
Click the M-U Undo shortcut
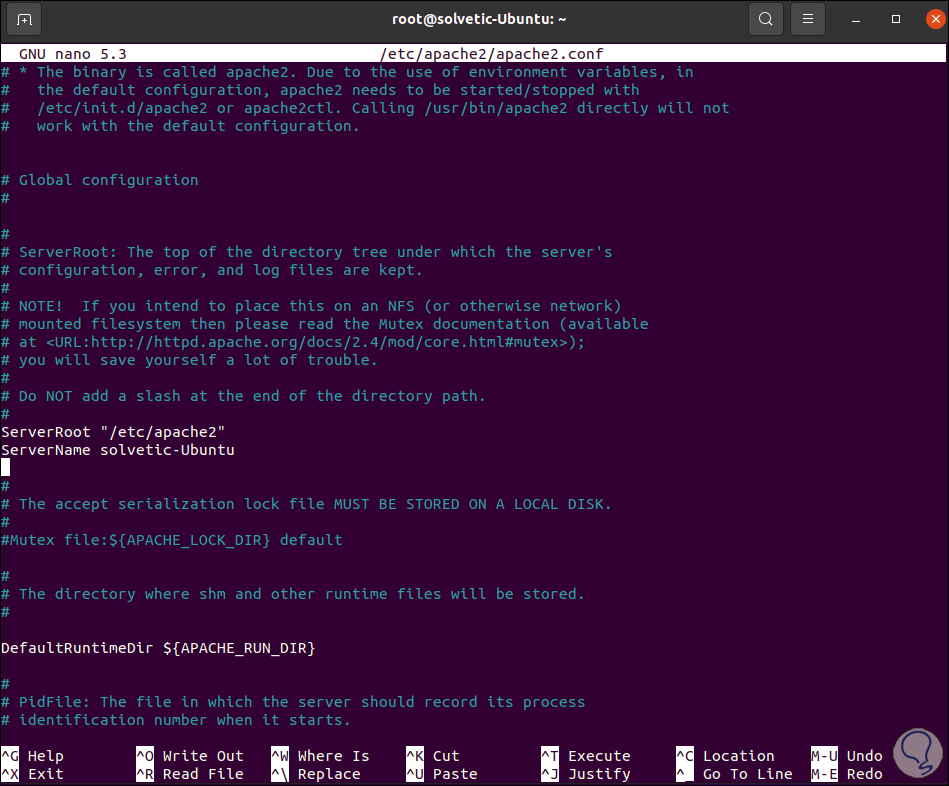click(x=847, y=756)
